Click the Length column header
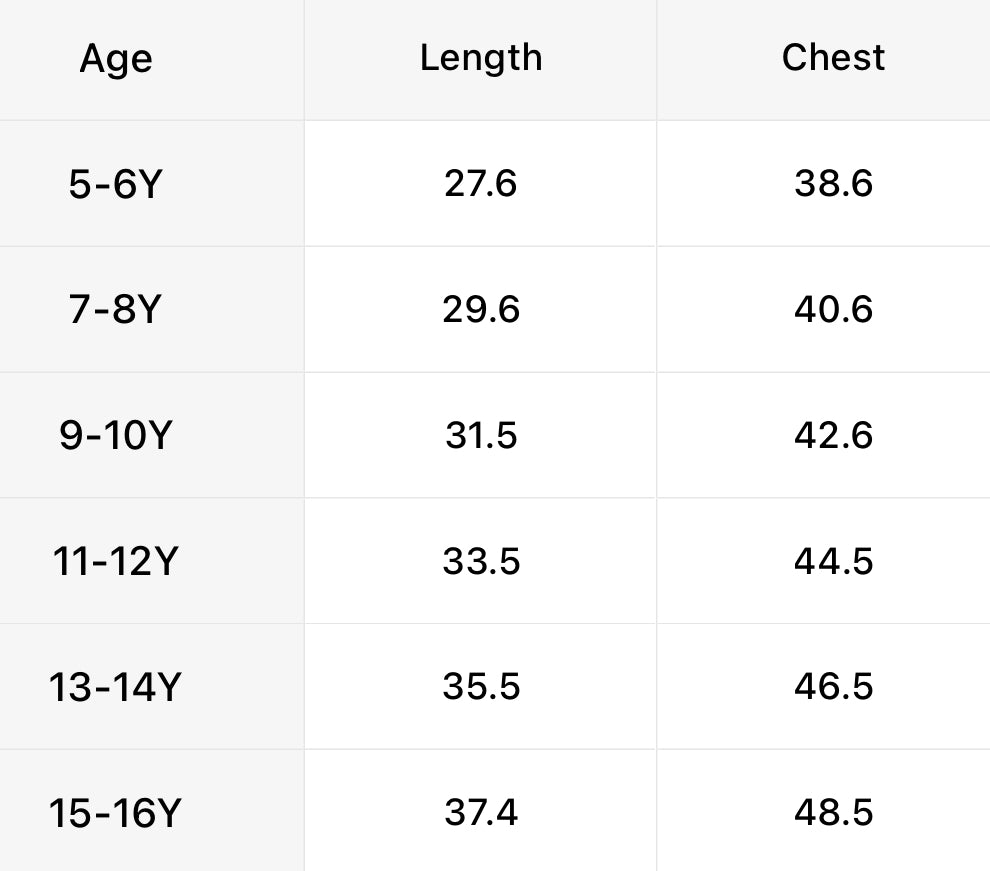Image resolution: width=990 pixels, height=871 pixels. coord(481,58)
